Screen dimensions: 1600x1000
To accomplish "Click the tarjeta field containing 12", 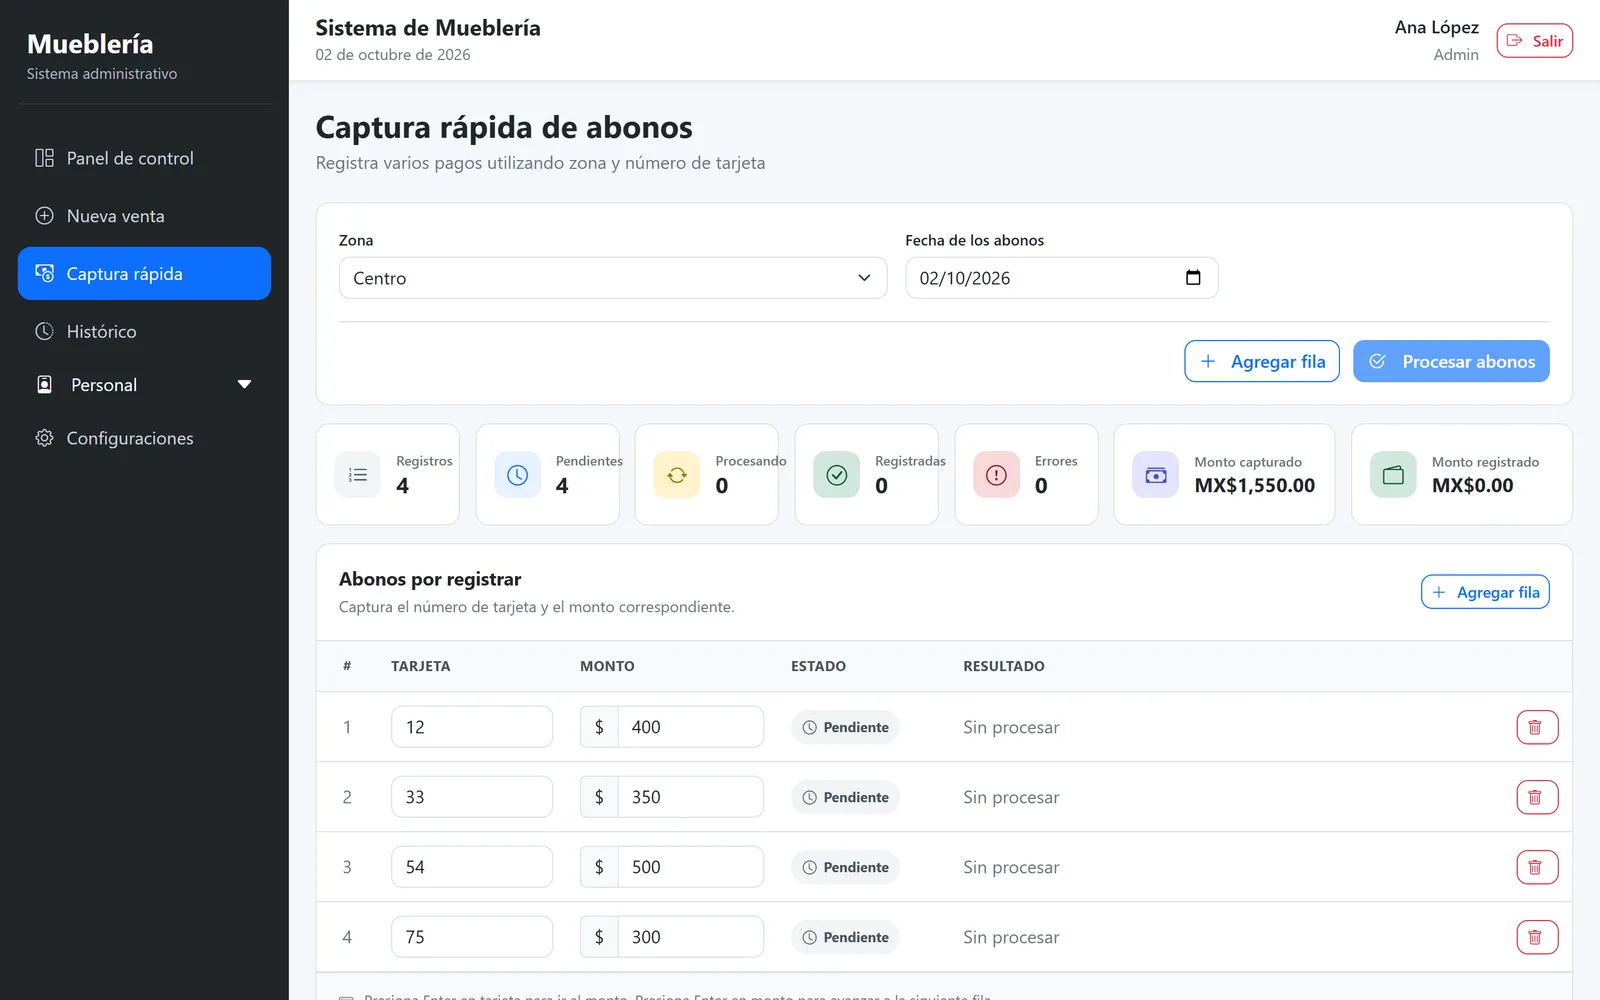I will [472, 727].
